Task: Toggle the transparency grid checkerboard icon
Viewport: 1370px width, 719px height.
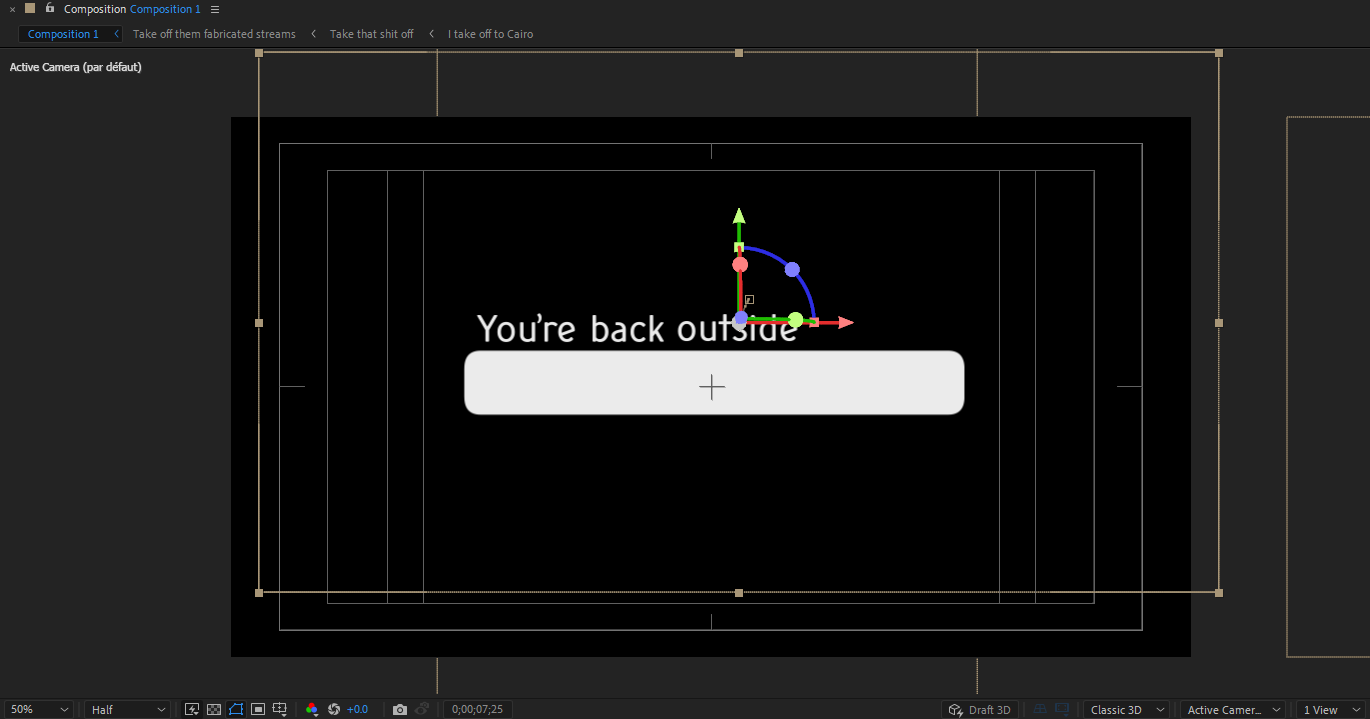Action: pyautogui.click(x=213, y=710)
